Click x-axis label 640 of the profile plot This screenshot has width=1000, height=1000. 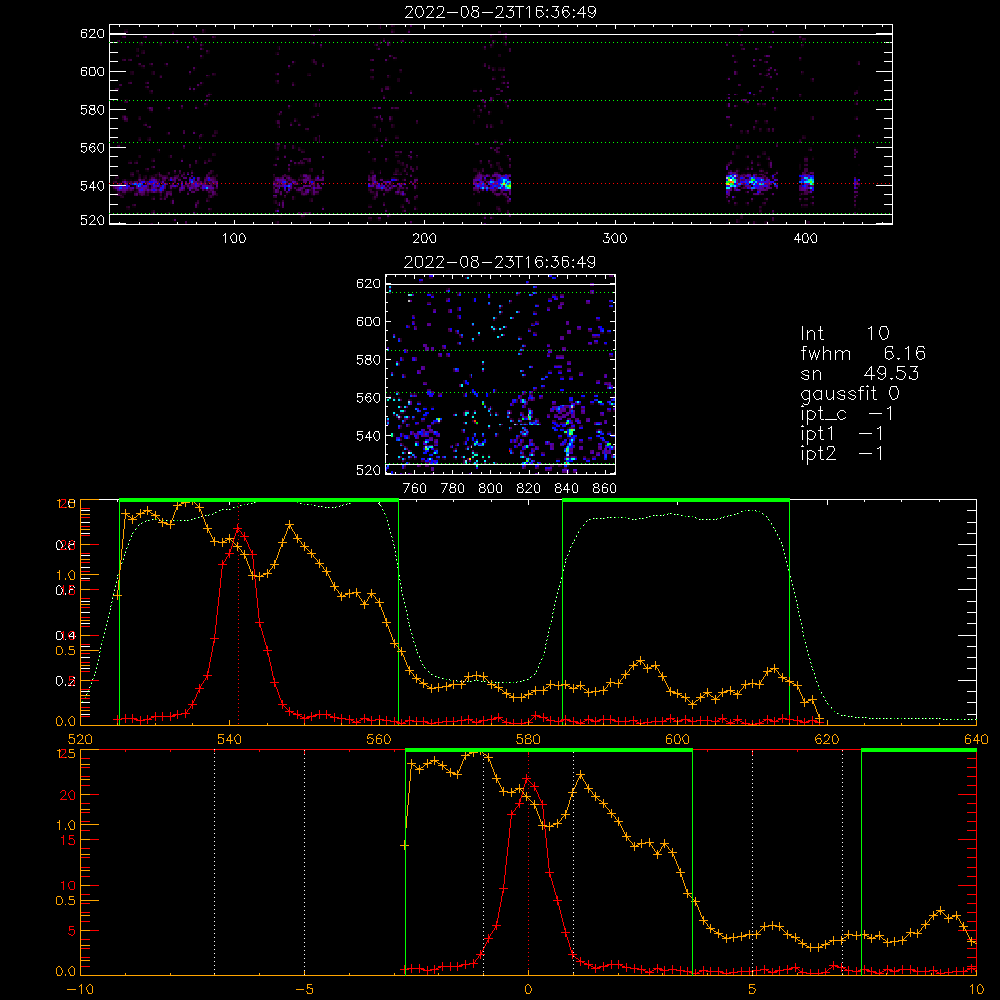coord(976,740)
